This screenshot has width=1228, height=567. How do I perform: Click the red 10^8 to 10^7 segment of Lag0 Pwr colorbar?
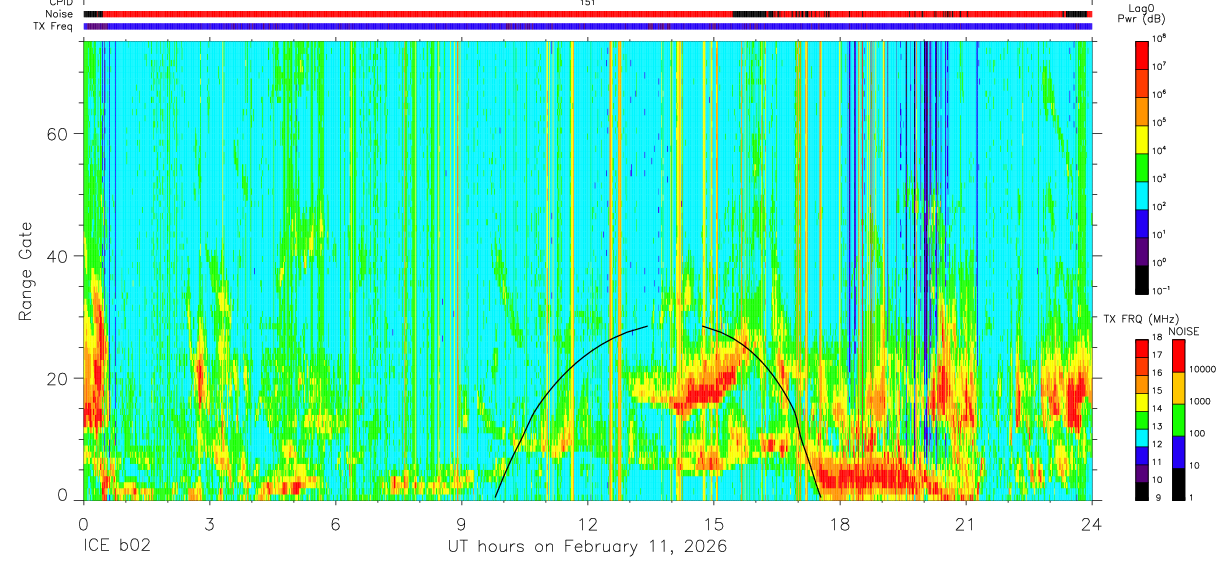click(1142, 53)
